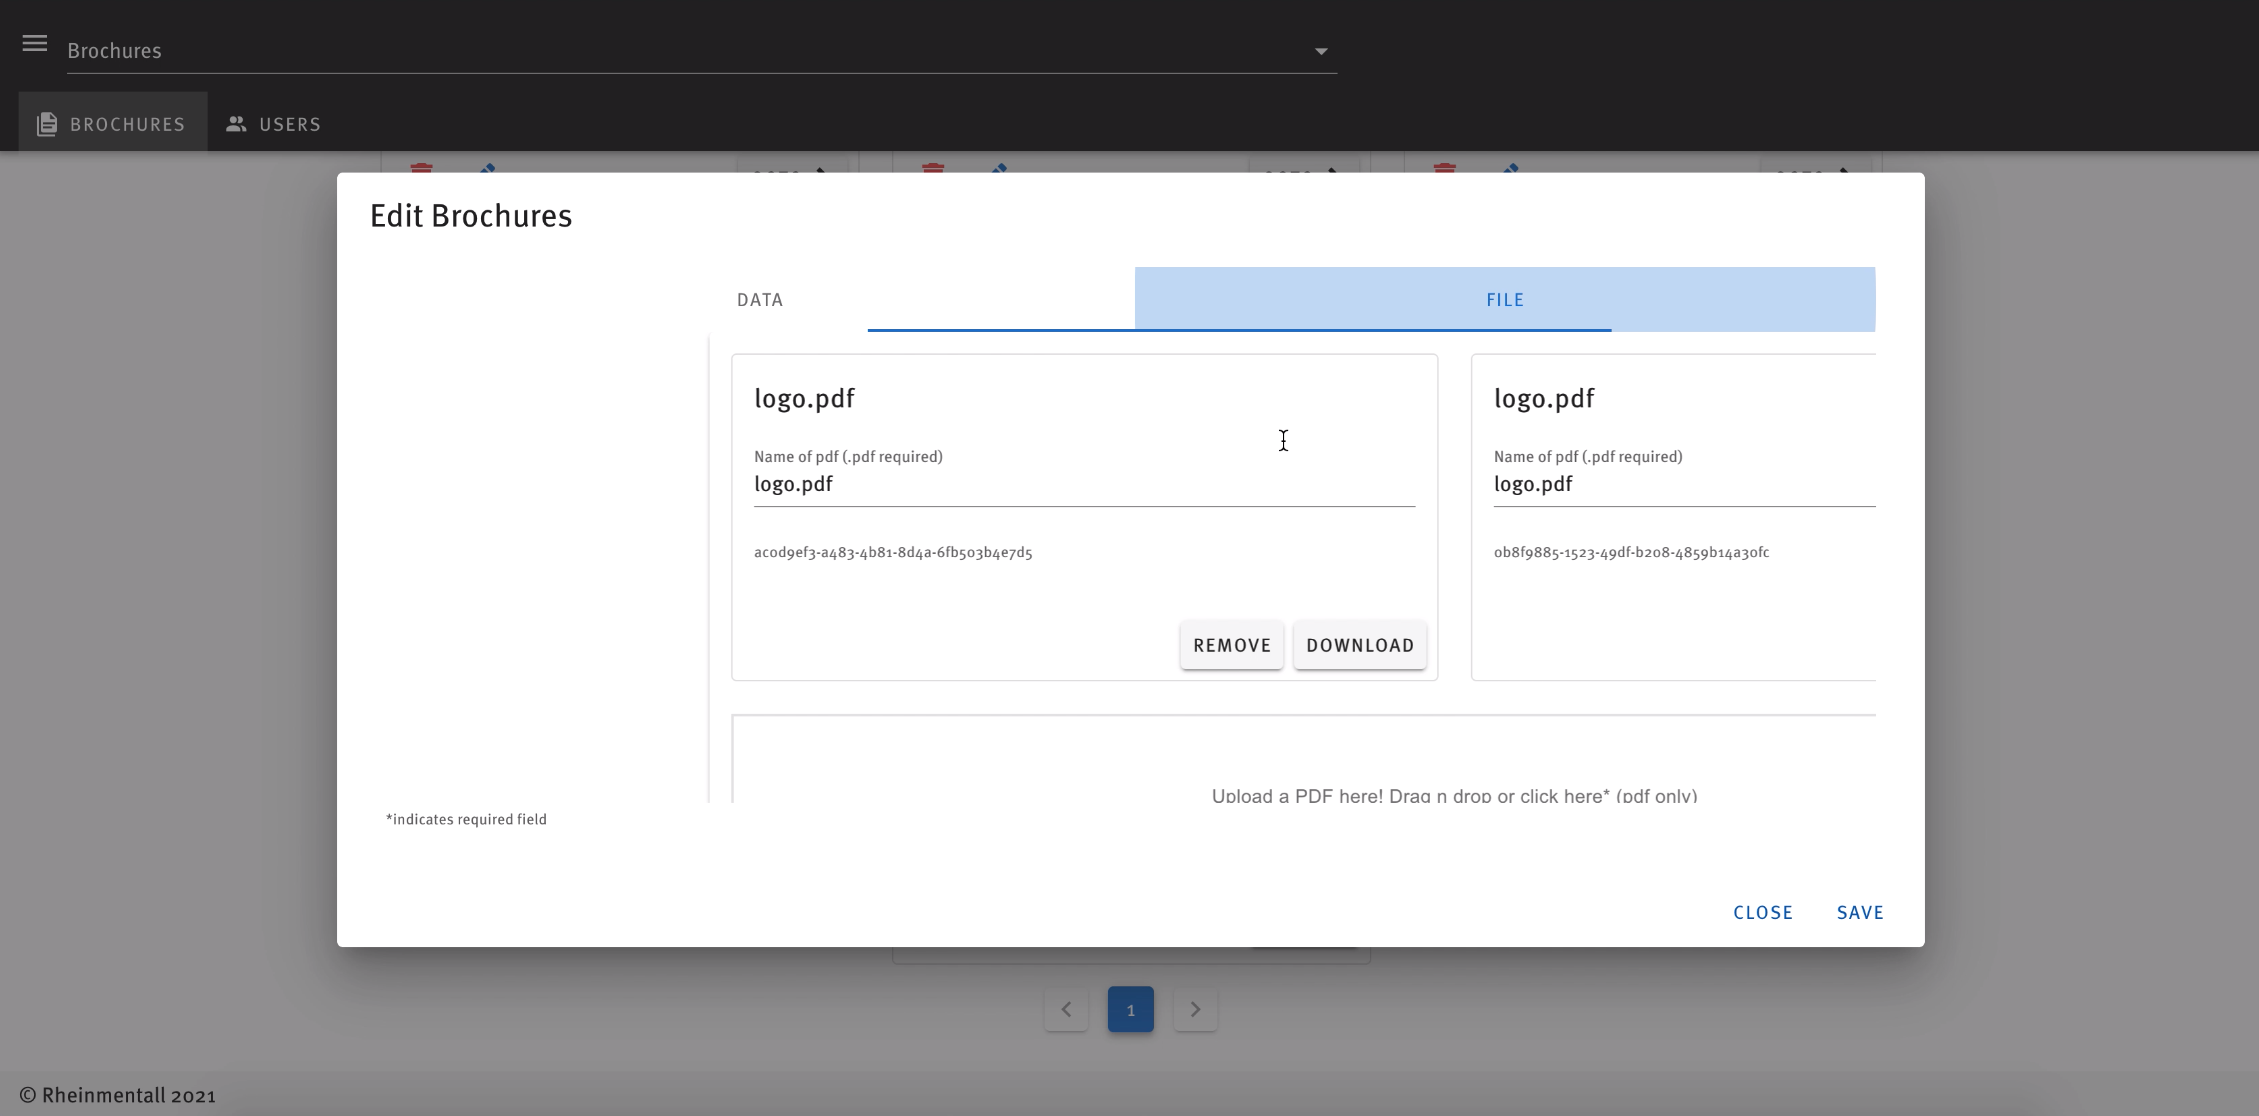Save the brochure changes
Viewport: 2259px width, 1116px height.
[1859, 912]
